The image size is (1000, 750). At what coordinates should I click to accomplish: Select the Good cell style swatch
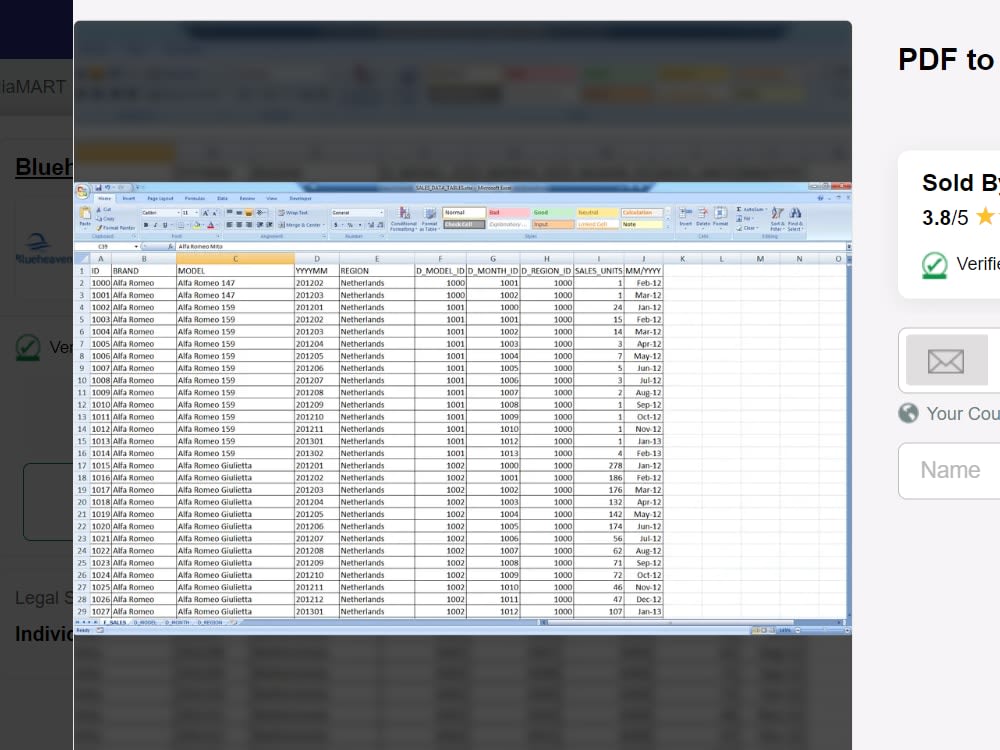tap(553, 212)
